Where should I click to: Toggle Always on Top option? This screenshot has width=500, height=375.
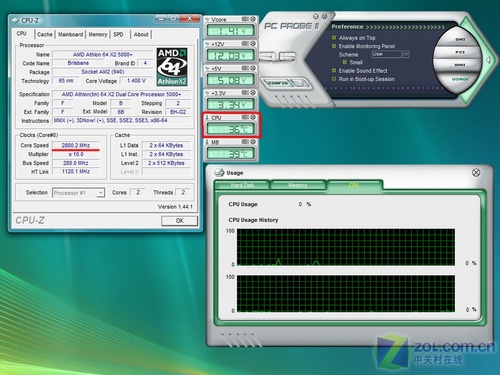(x=334, y=37)
